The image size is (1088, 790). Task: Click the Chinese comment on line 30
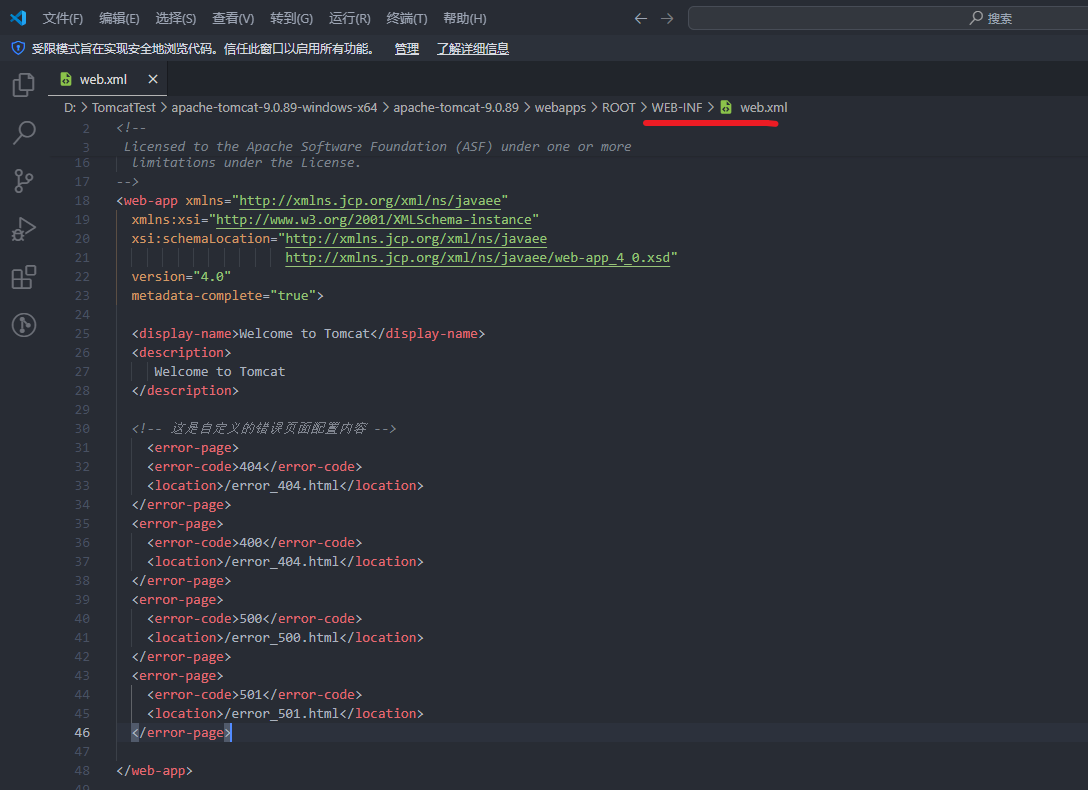[x=264, y=429]
